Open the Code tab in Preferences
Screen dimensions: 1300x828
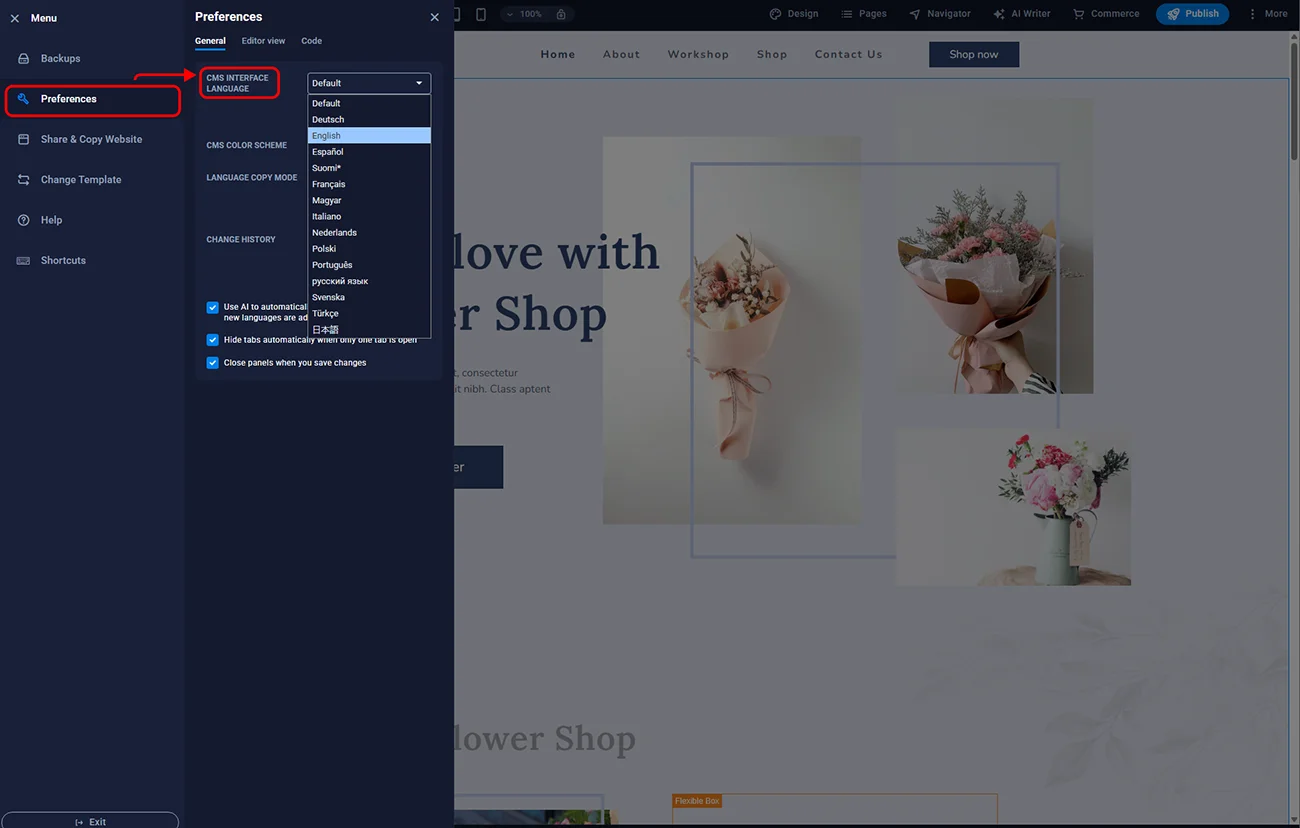pos(311,41)
